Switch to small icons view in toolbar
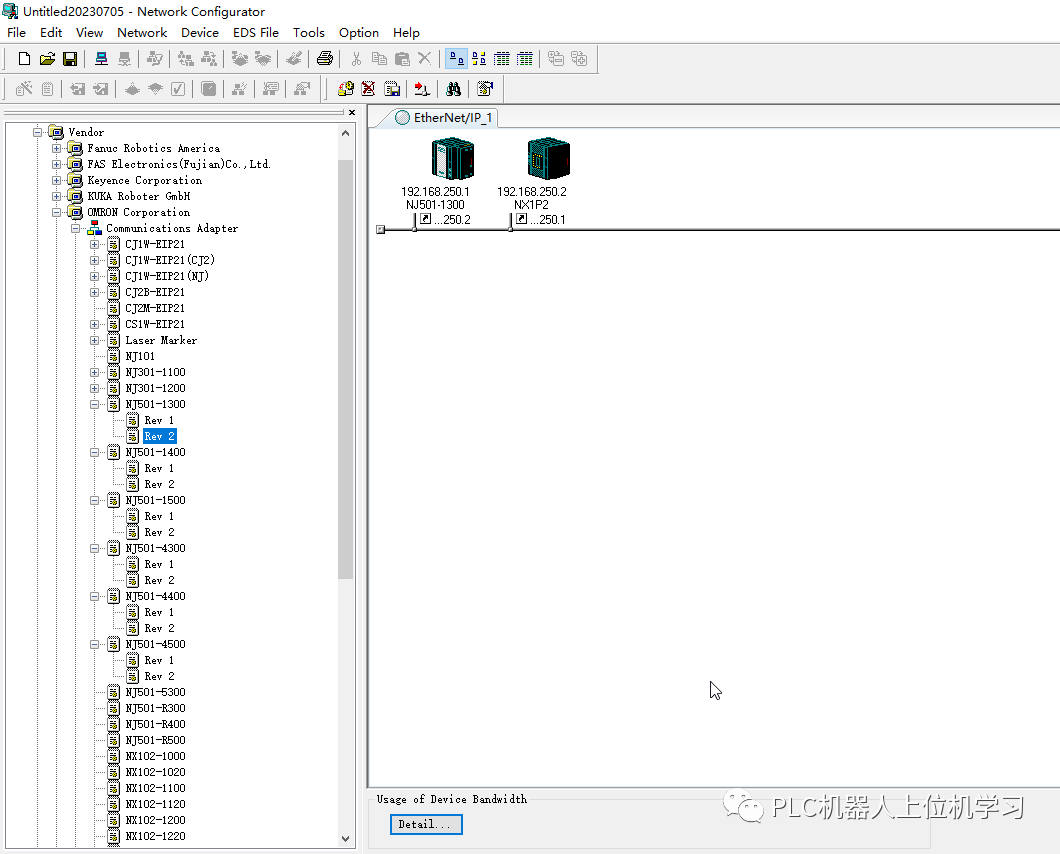The width and height of the screenshot is (1060, 854). coord(479,59)
